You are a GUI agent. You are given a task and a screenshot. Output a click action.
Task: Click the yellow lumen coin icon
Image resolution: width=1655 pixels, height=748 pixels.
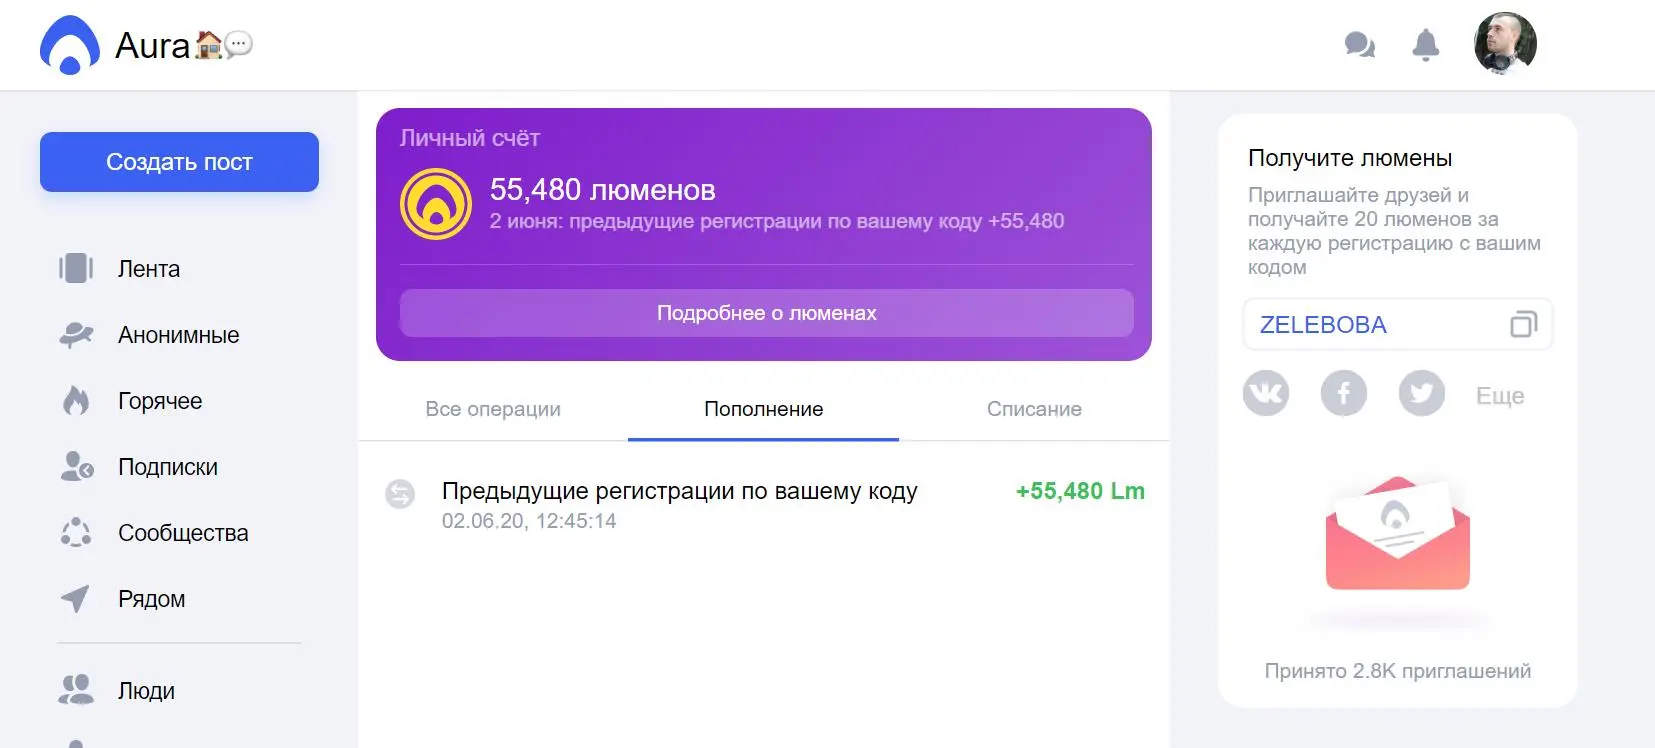point(436,204)
